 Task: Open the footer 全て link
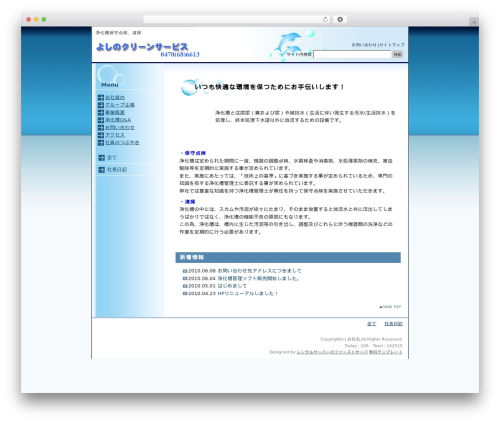[371, 324]
